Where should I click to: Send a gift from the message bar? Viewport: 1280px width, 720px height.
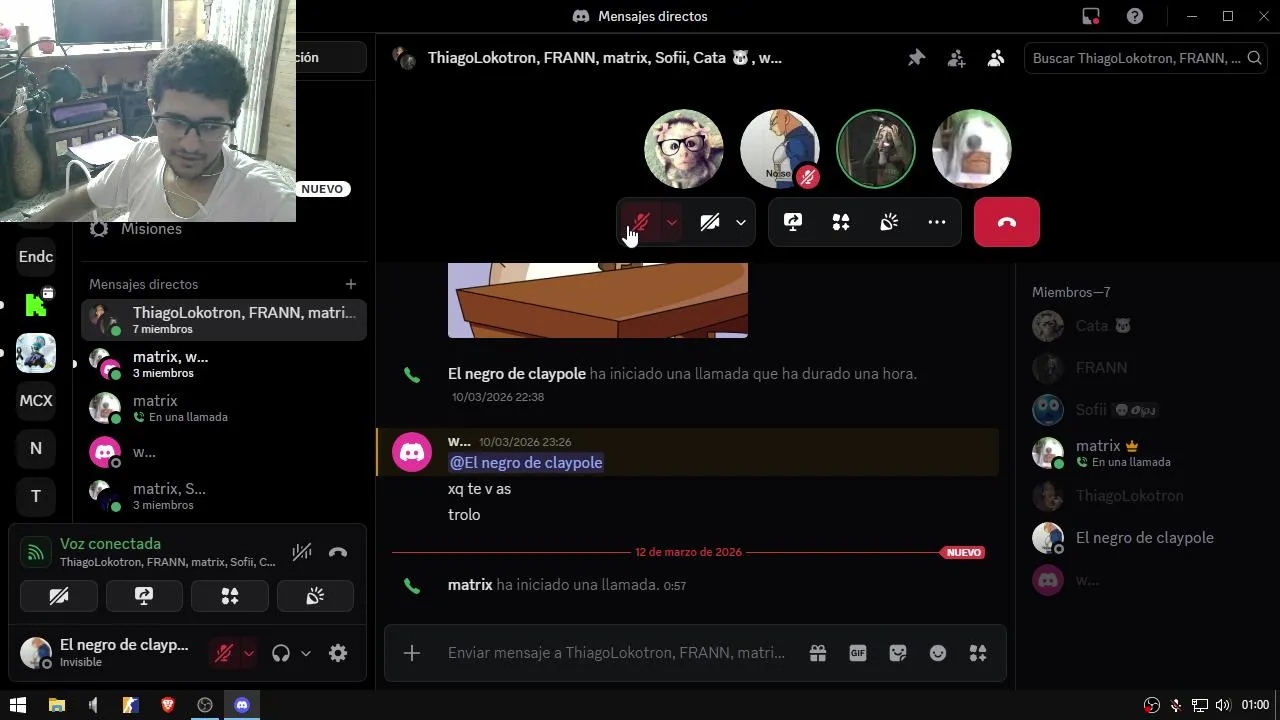818,653
